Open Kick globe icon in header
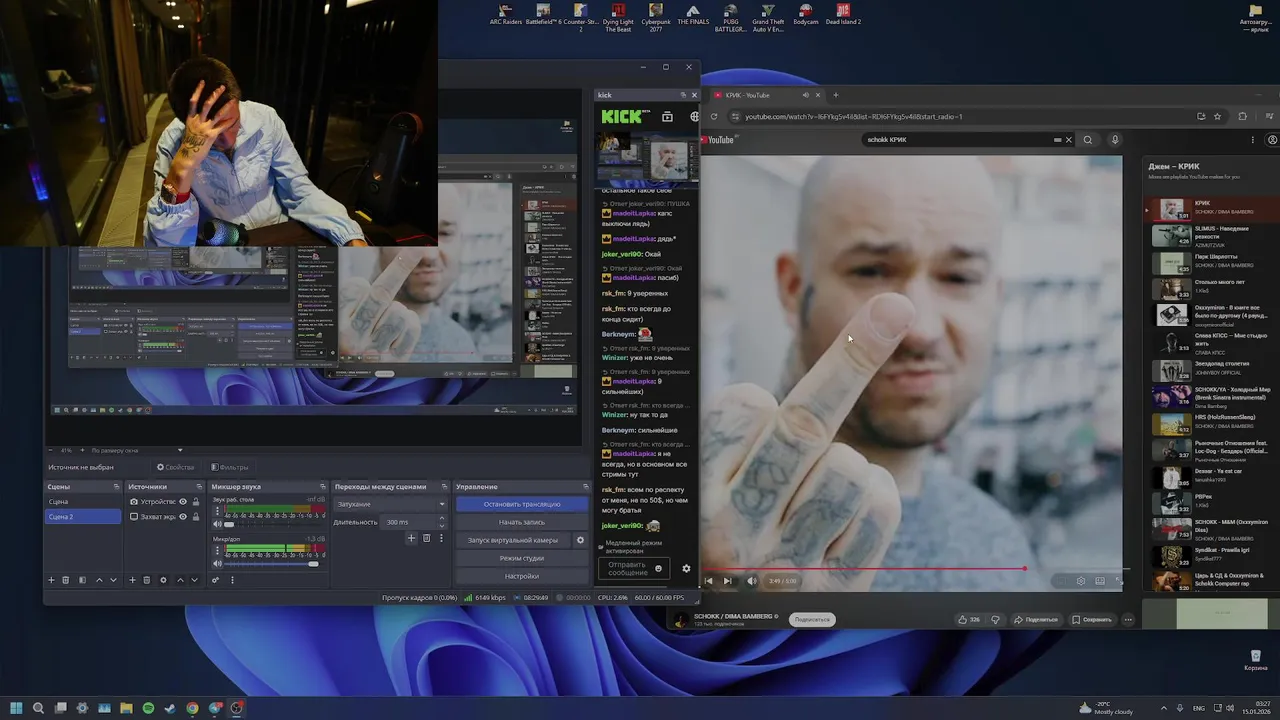This screenshot has width=1280, height=720. click(694, 117)
